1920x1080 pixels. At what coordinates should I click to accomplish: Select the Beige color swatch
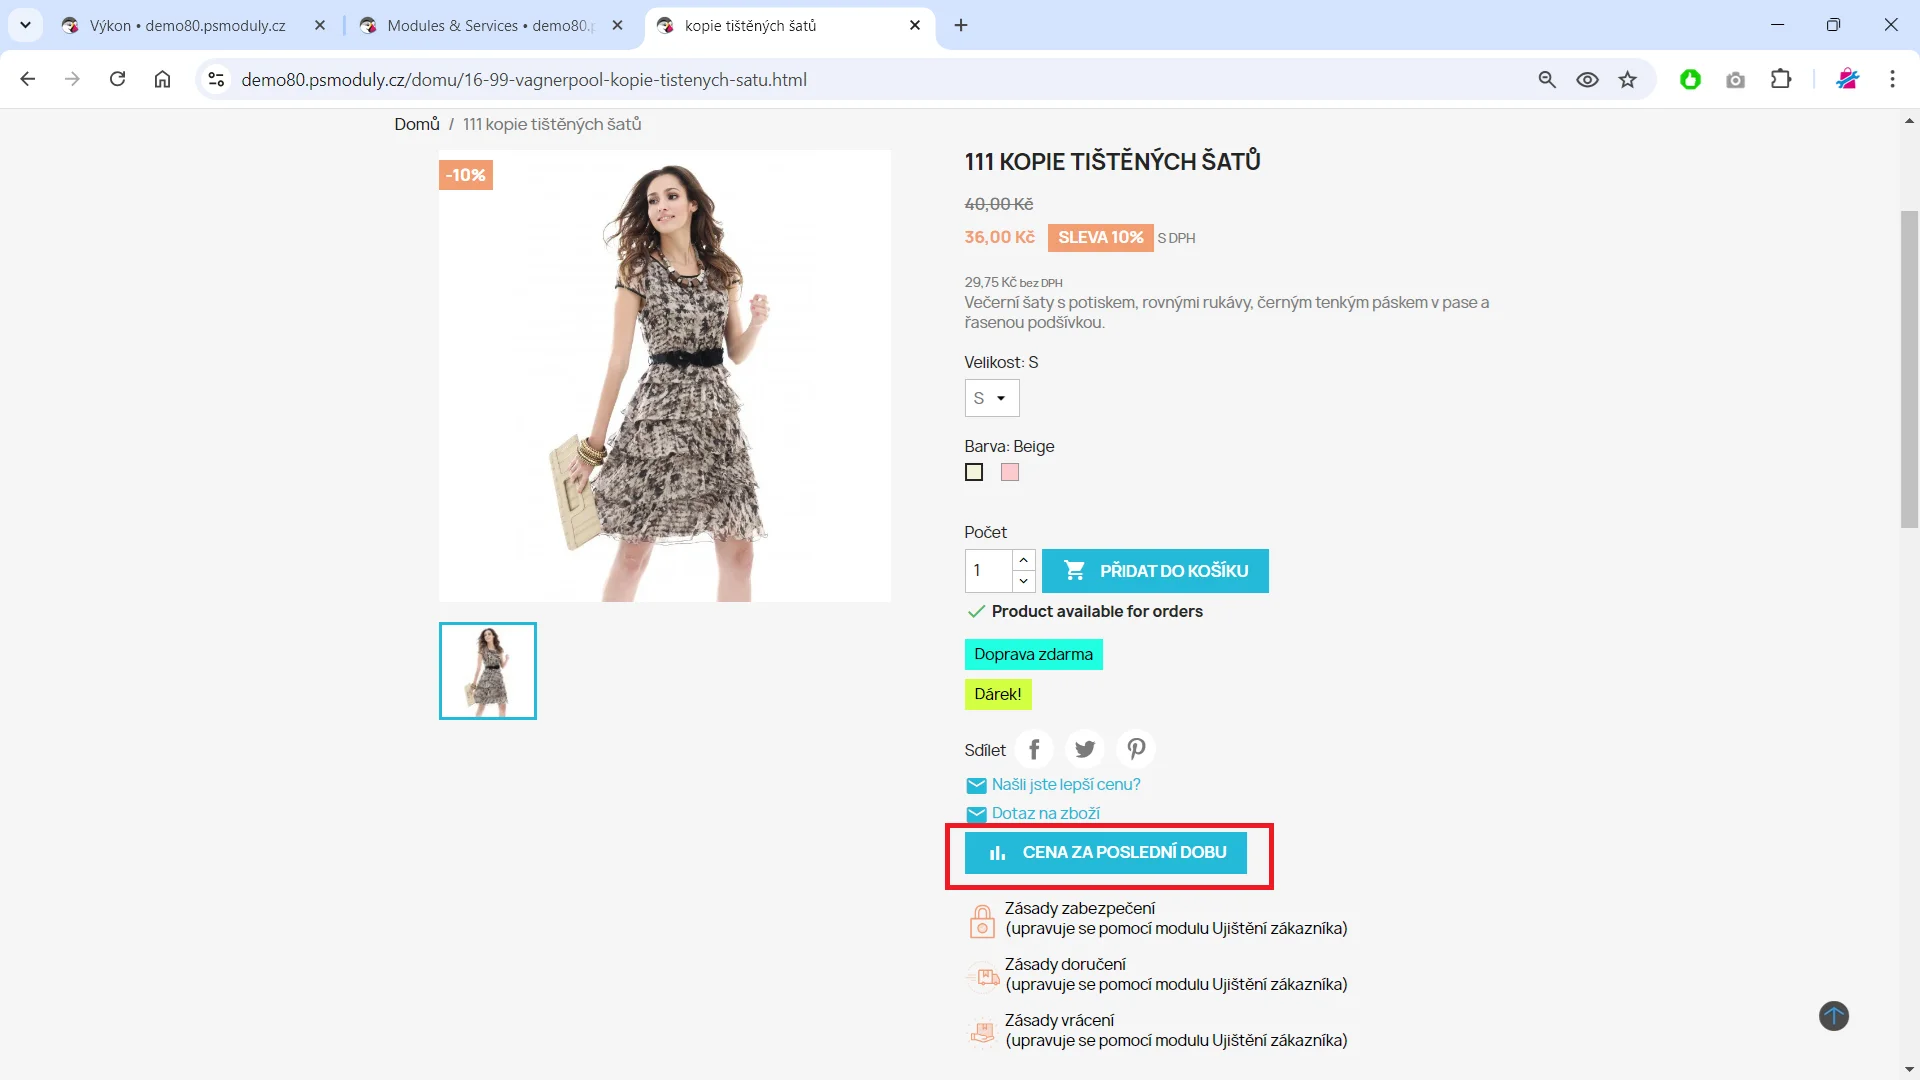tap(974, 472)
